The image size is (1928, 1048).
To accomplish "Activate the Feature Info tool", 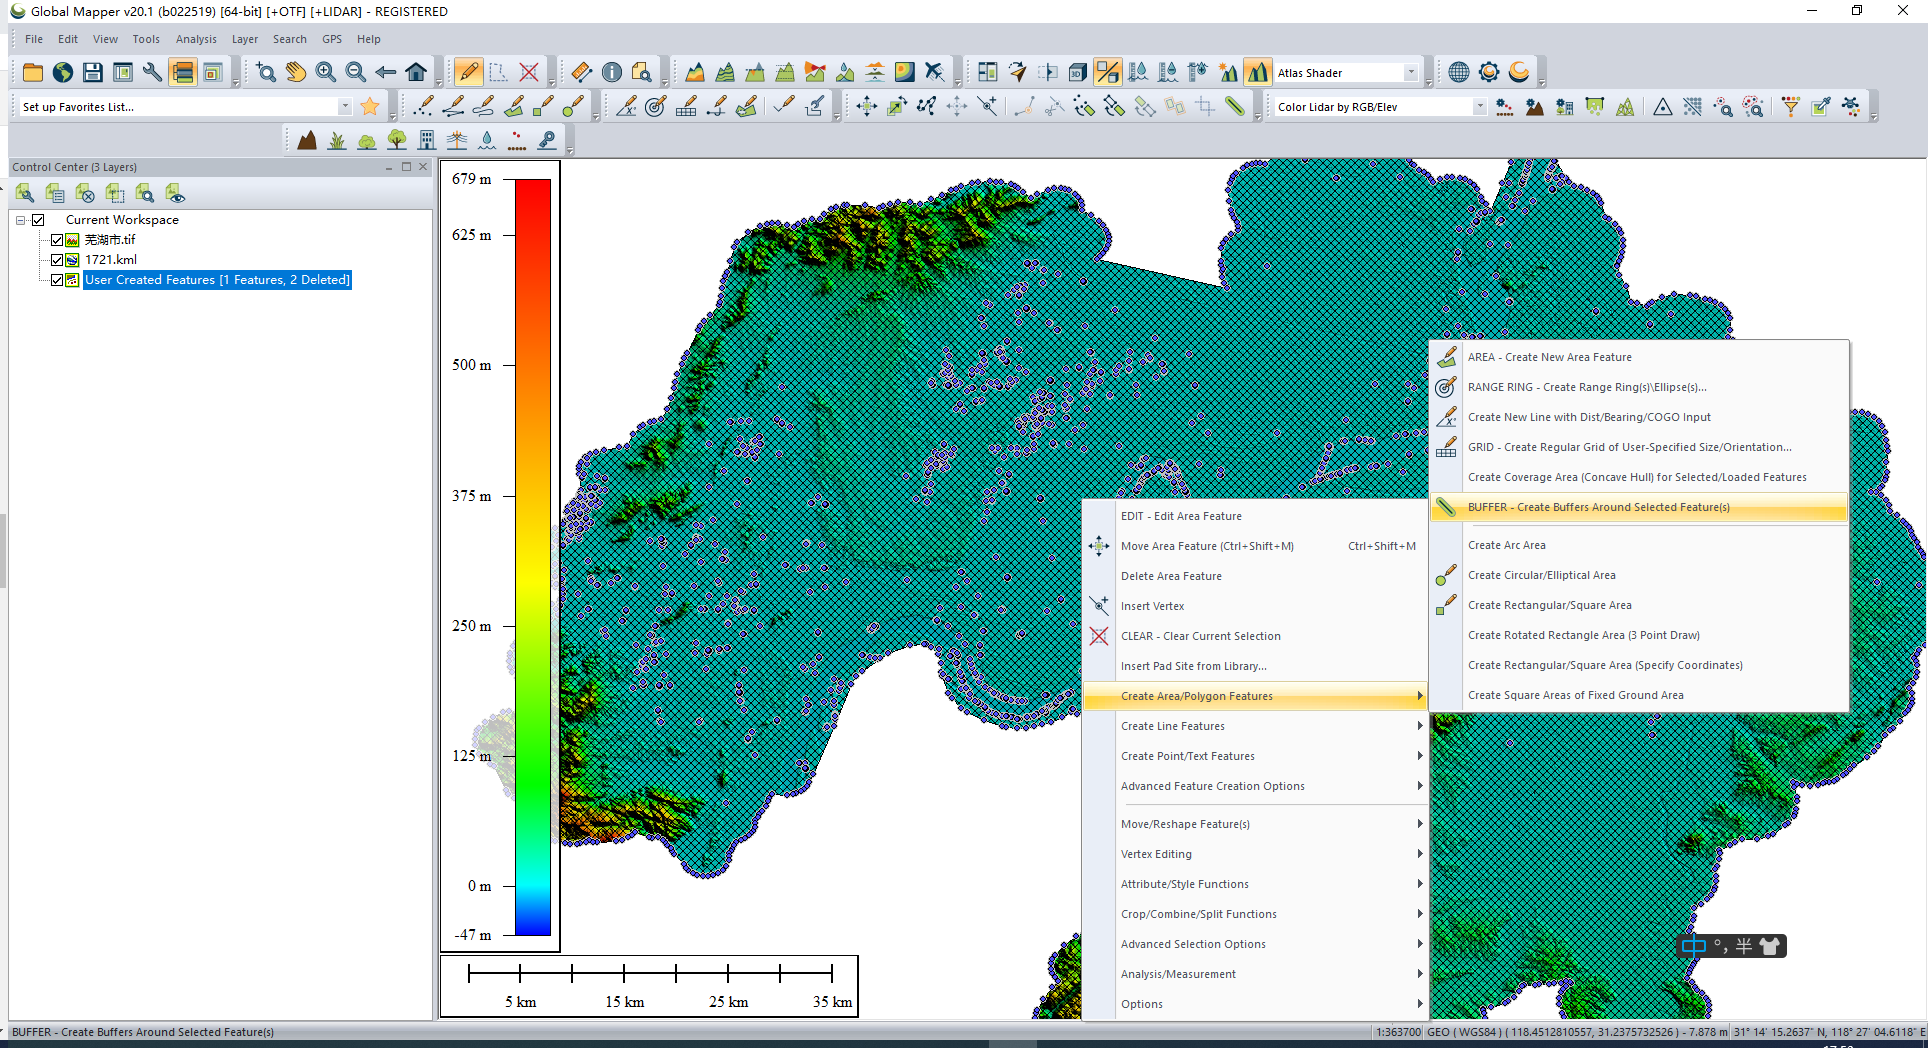I will click(x=612, y=72).
